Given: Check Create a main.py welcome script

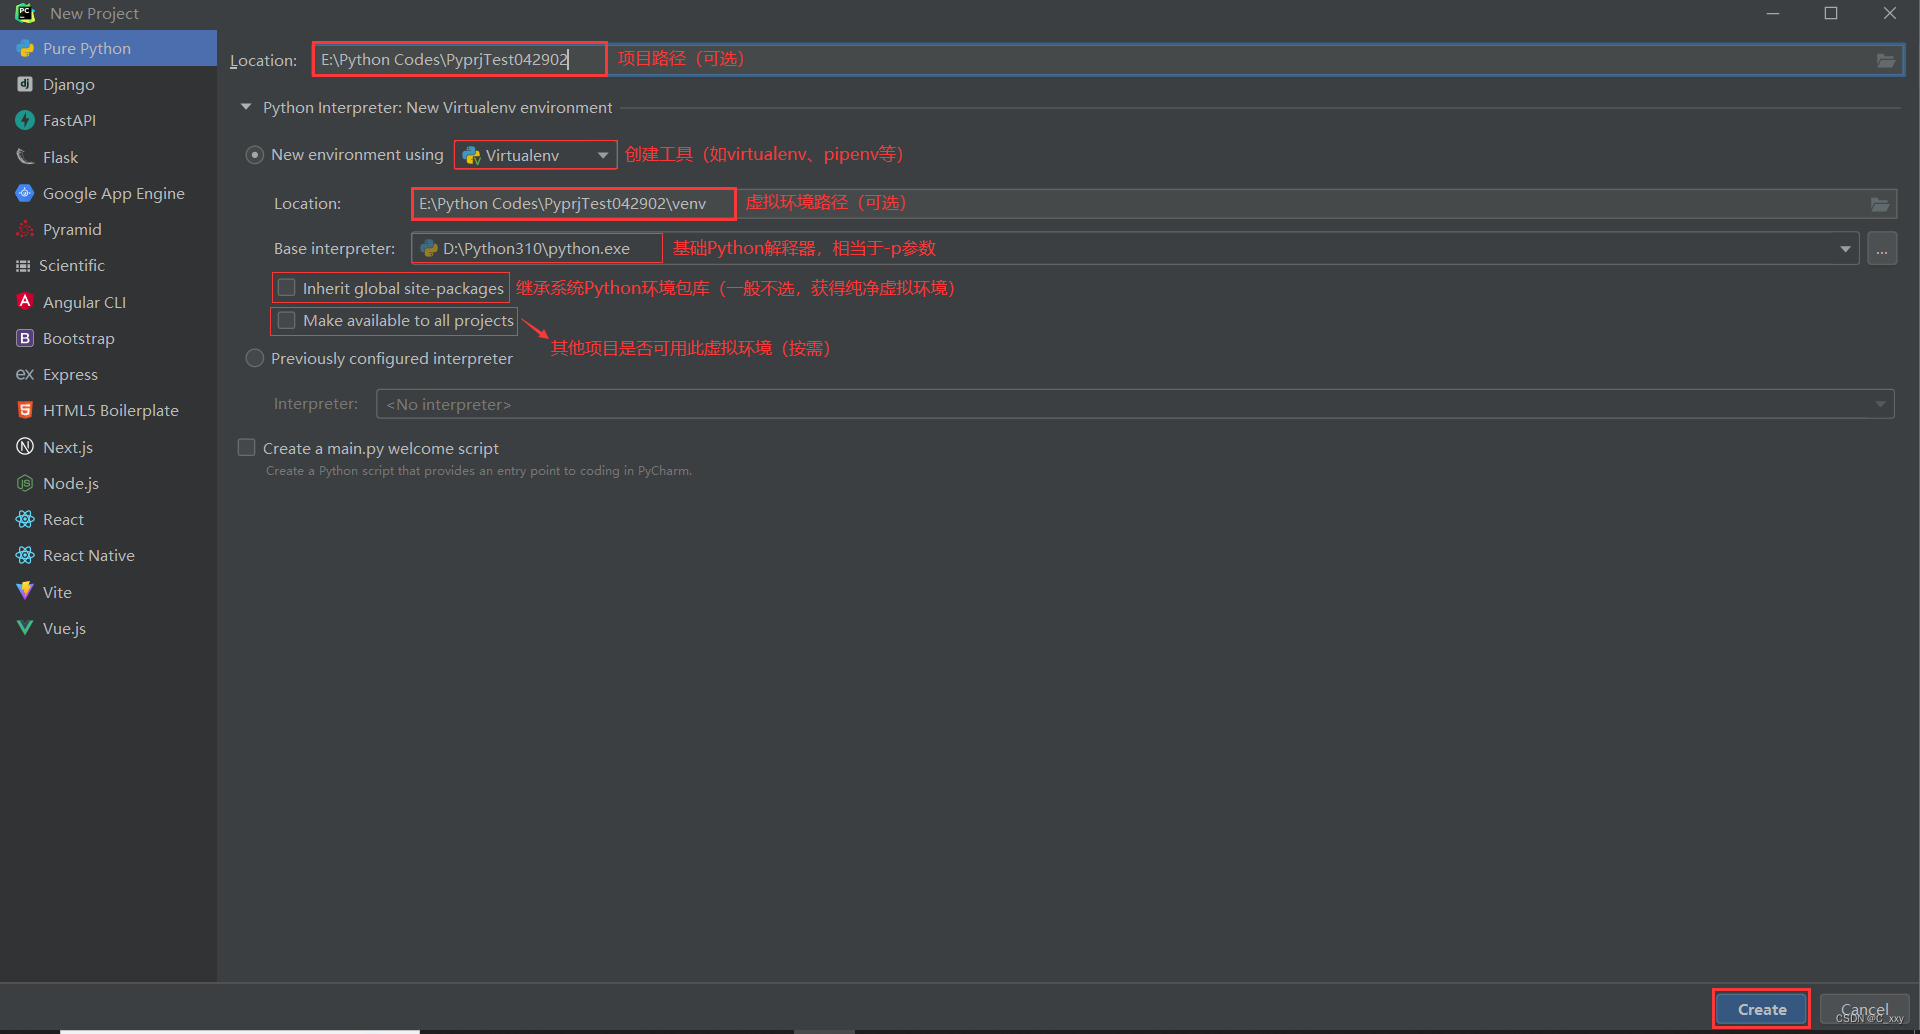Looking at the screenshot, I should pos(246,447).
